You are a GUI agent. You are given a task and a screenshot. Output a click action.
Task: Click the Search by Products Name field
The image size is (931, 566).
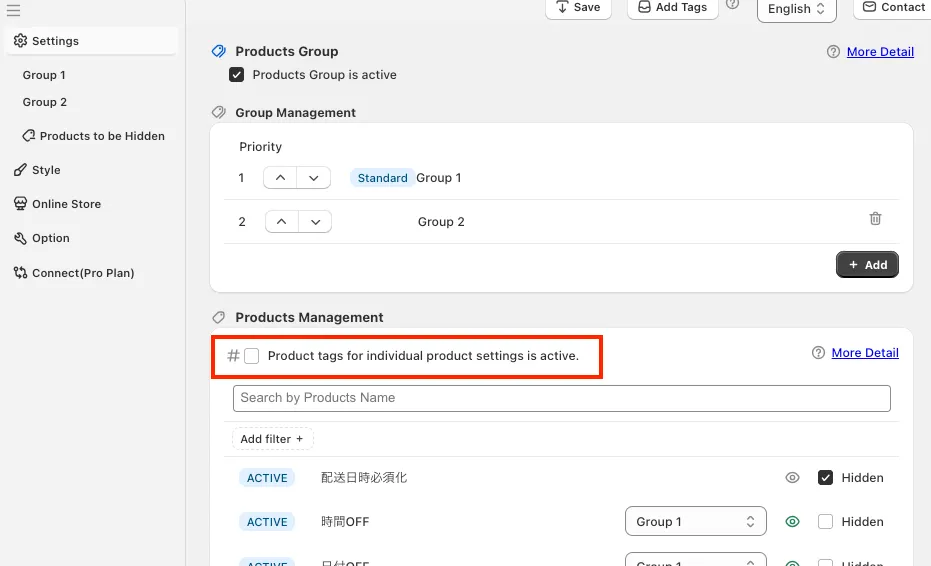(x=561, y=398)
